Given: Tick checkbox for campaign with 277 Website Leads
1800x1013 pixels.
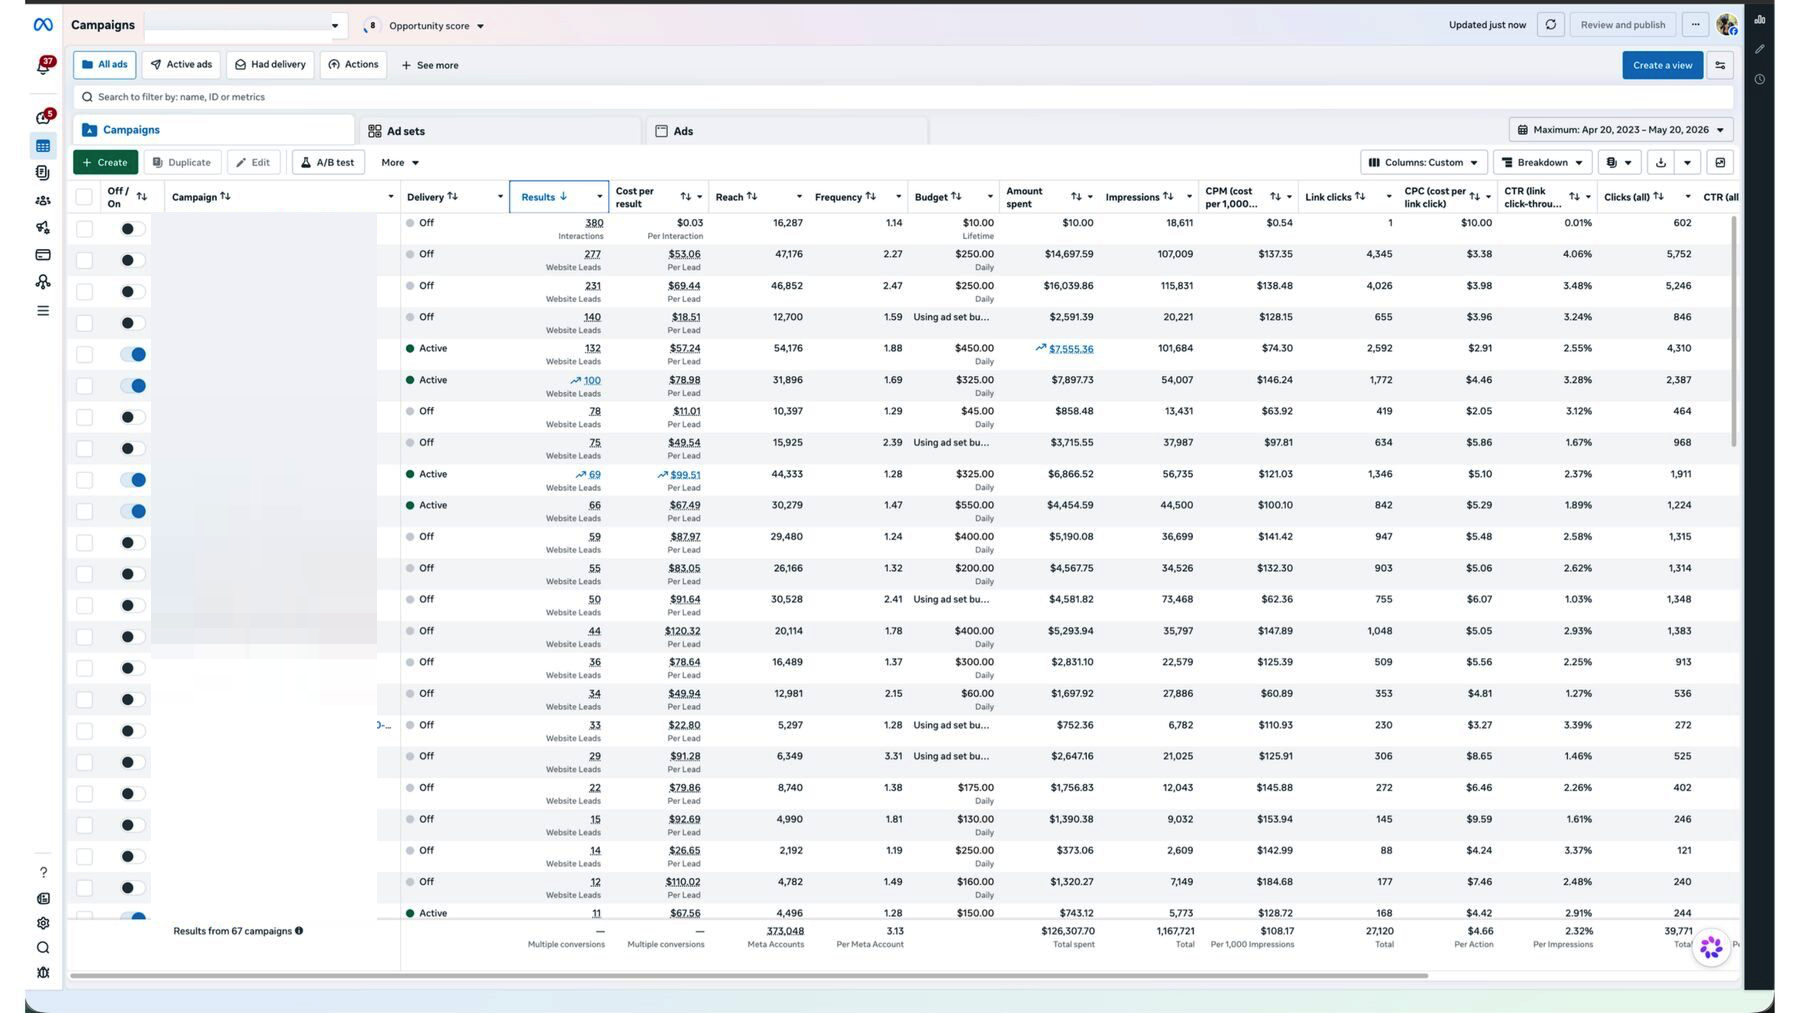Looking at the screenshot, I should tap(84, 260).
